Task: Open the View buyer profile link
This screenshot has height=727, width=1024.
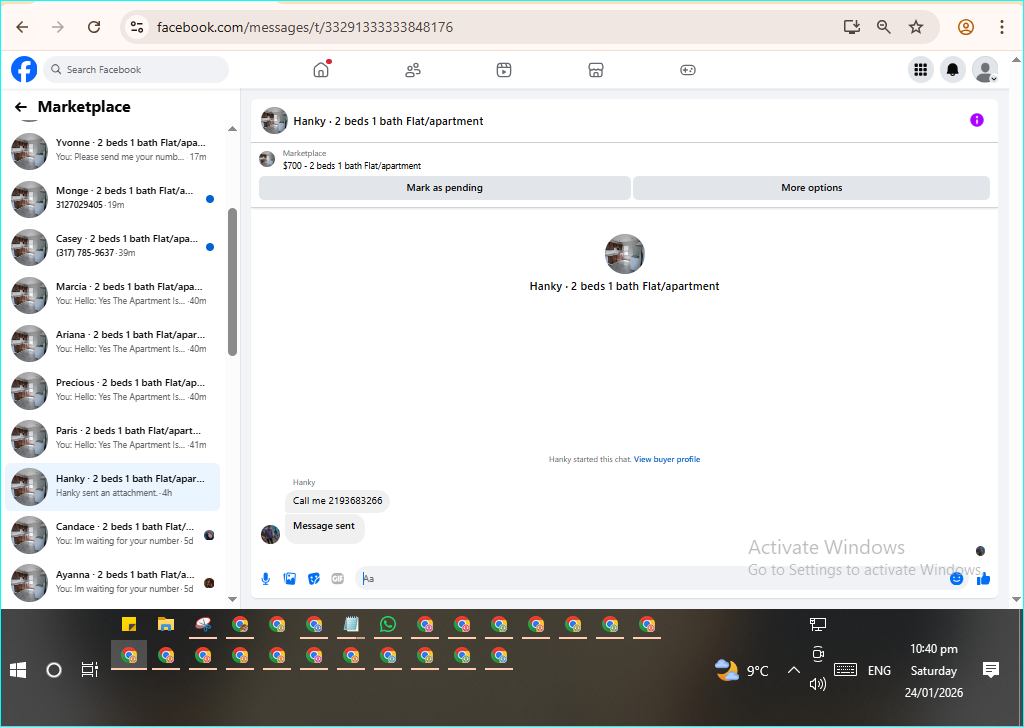Action: pyautogui.click(x=667, y=459)
